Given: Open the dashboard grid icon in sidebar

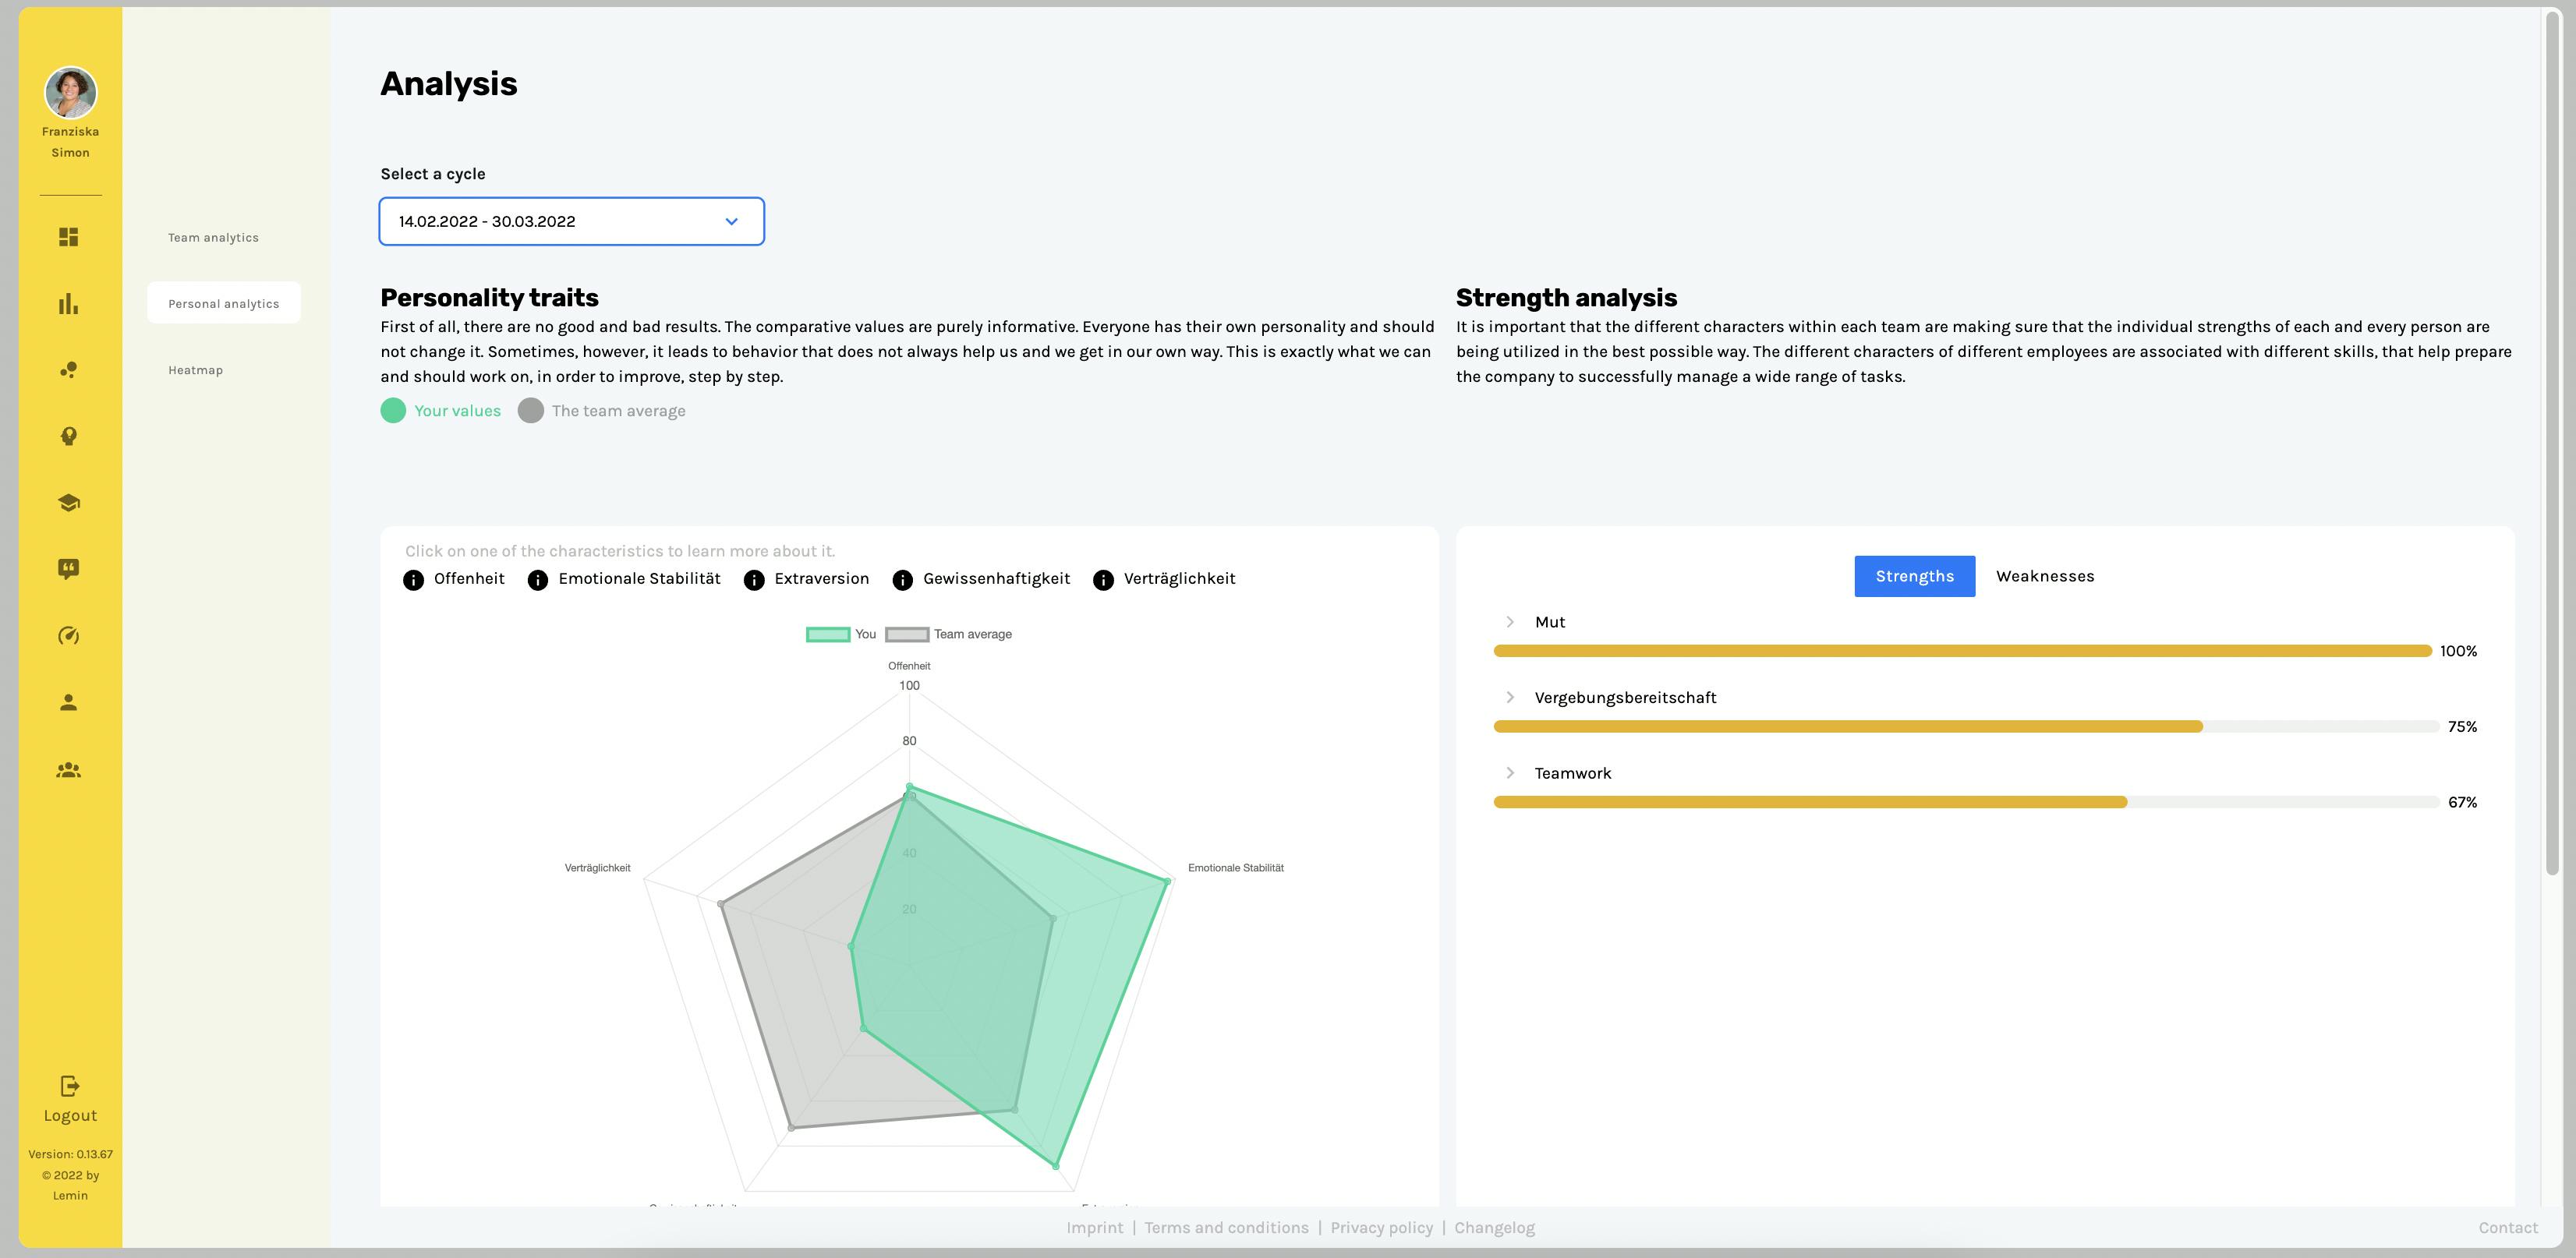Looking at the screenshot, I should coord(68,237).
